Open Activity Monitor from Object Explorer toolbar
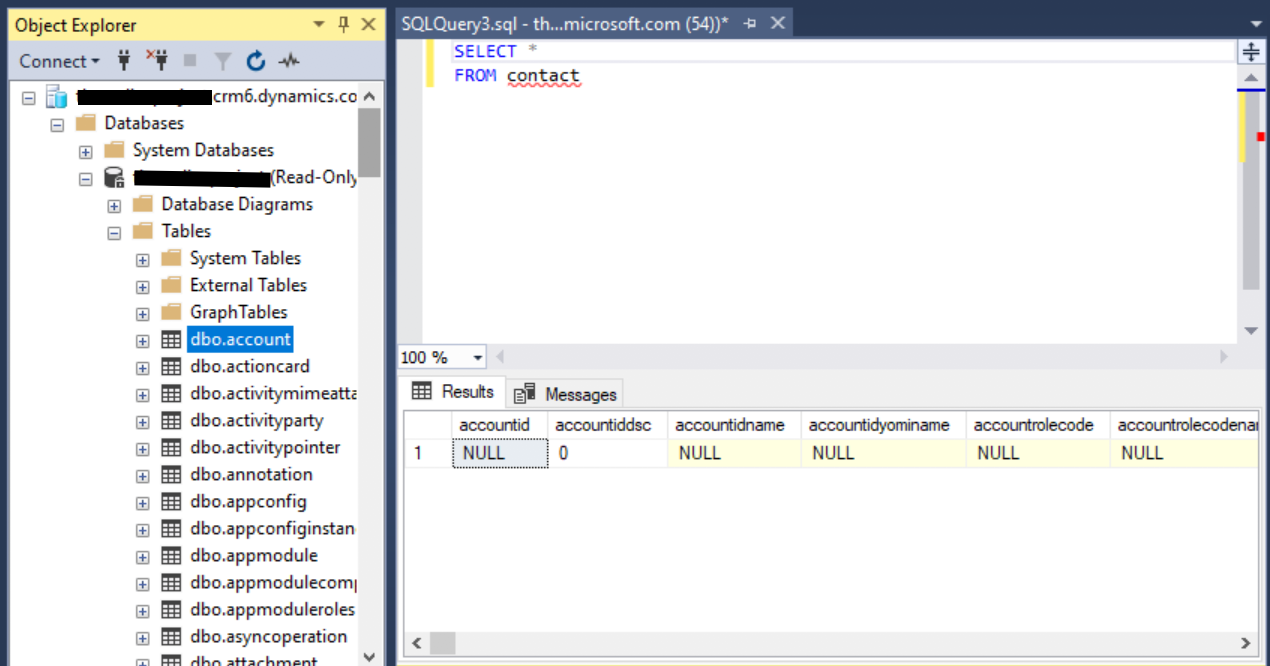 pyautogui.click(x=289, y=61)
